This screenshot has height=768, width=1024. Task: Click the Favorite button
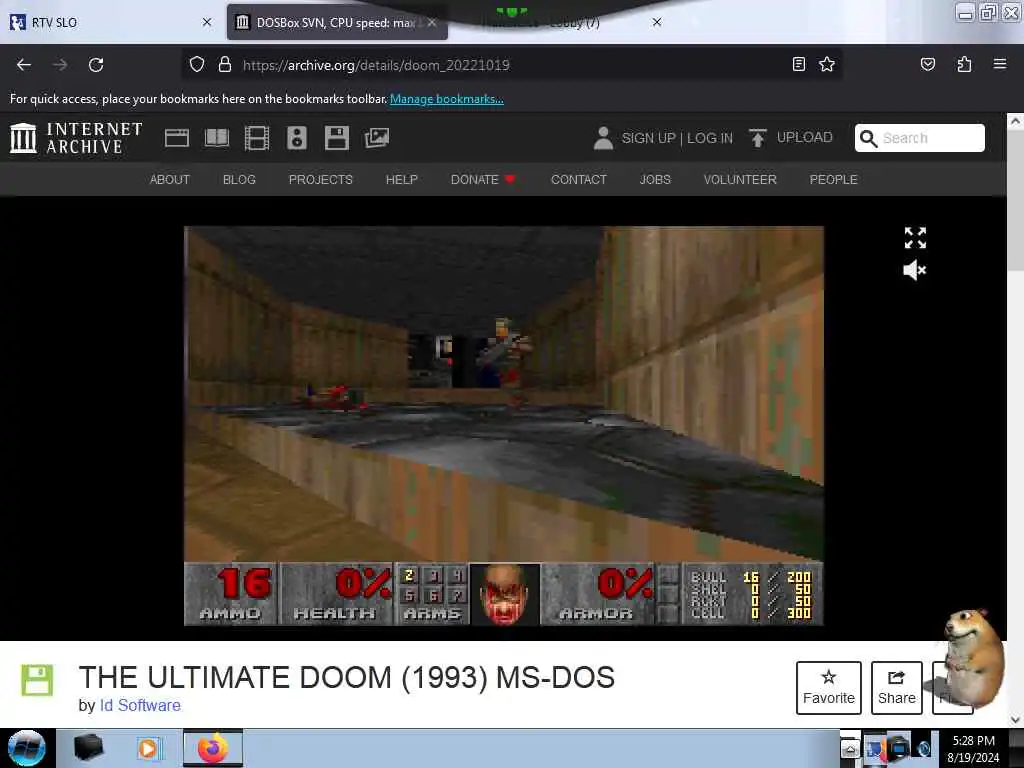829,688
